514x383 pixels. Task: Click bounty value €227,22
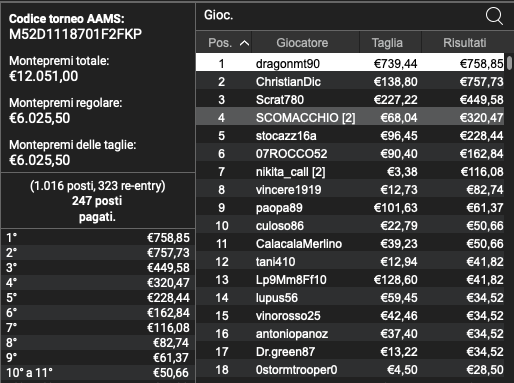(395, 100)
